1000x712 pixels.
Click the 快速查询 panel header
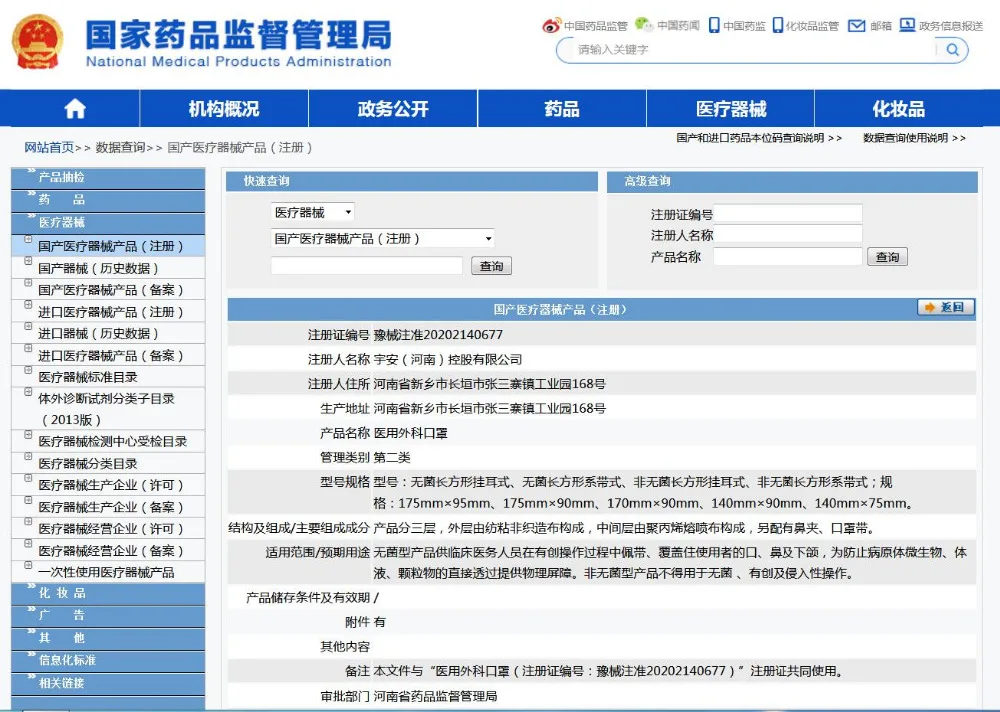click(412, 181)
